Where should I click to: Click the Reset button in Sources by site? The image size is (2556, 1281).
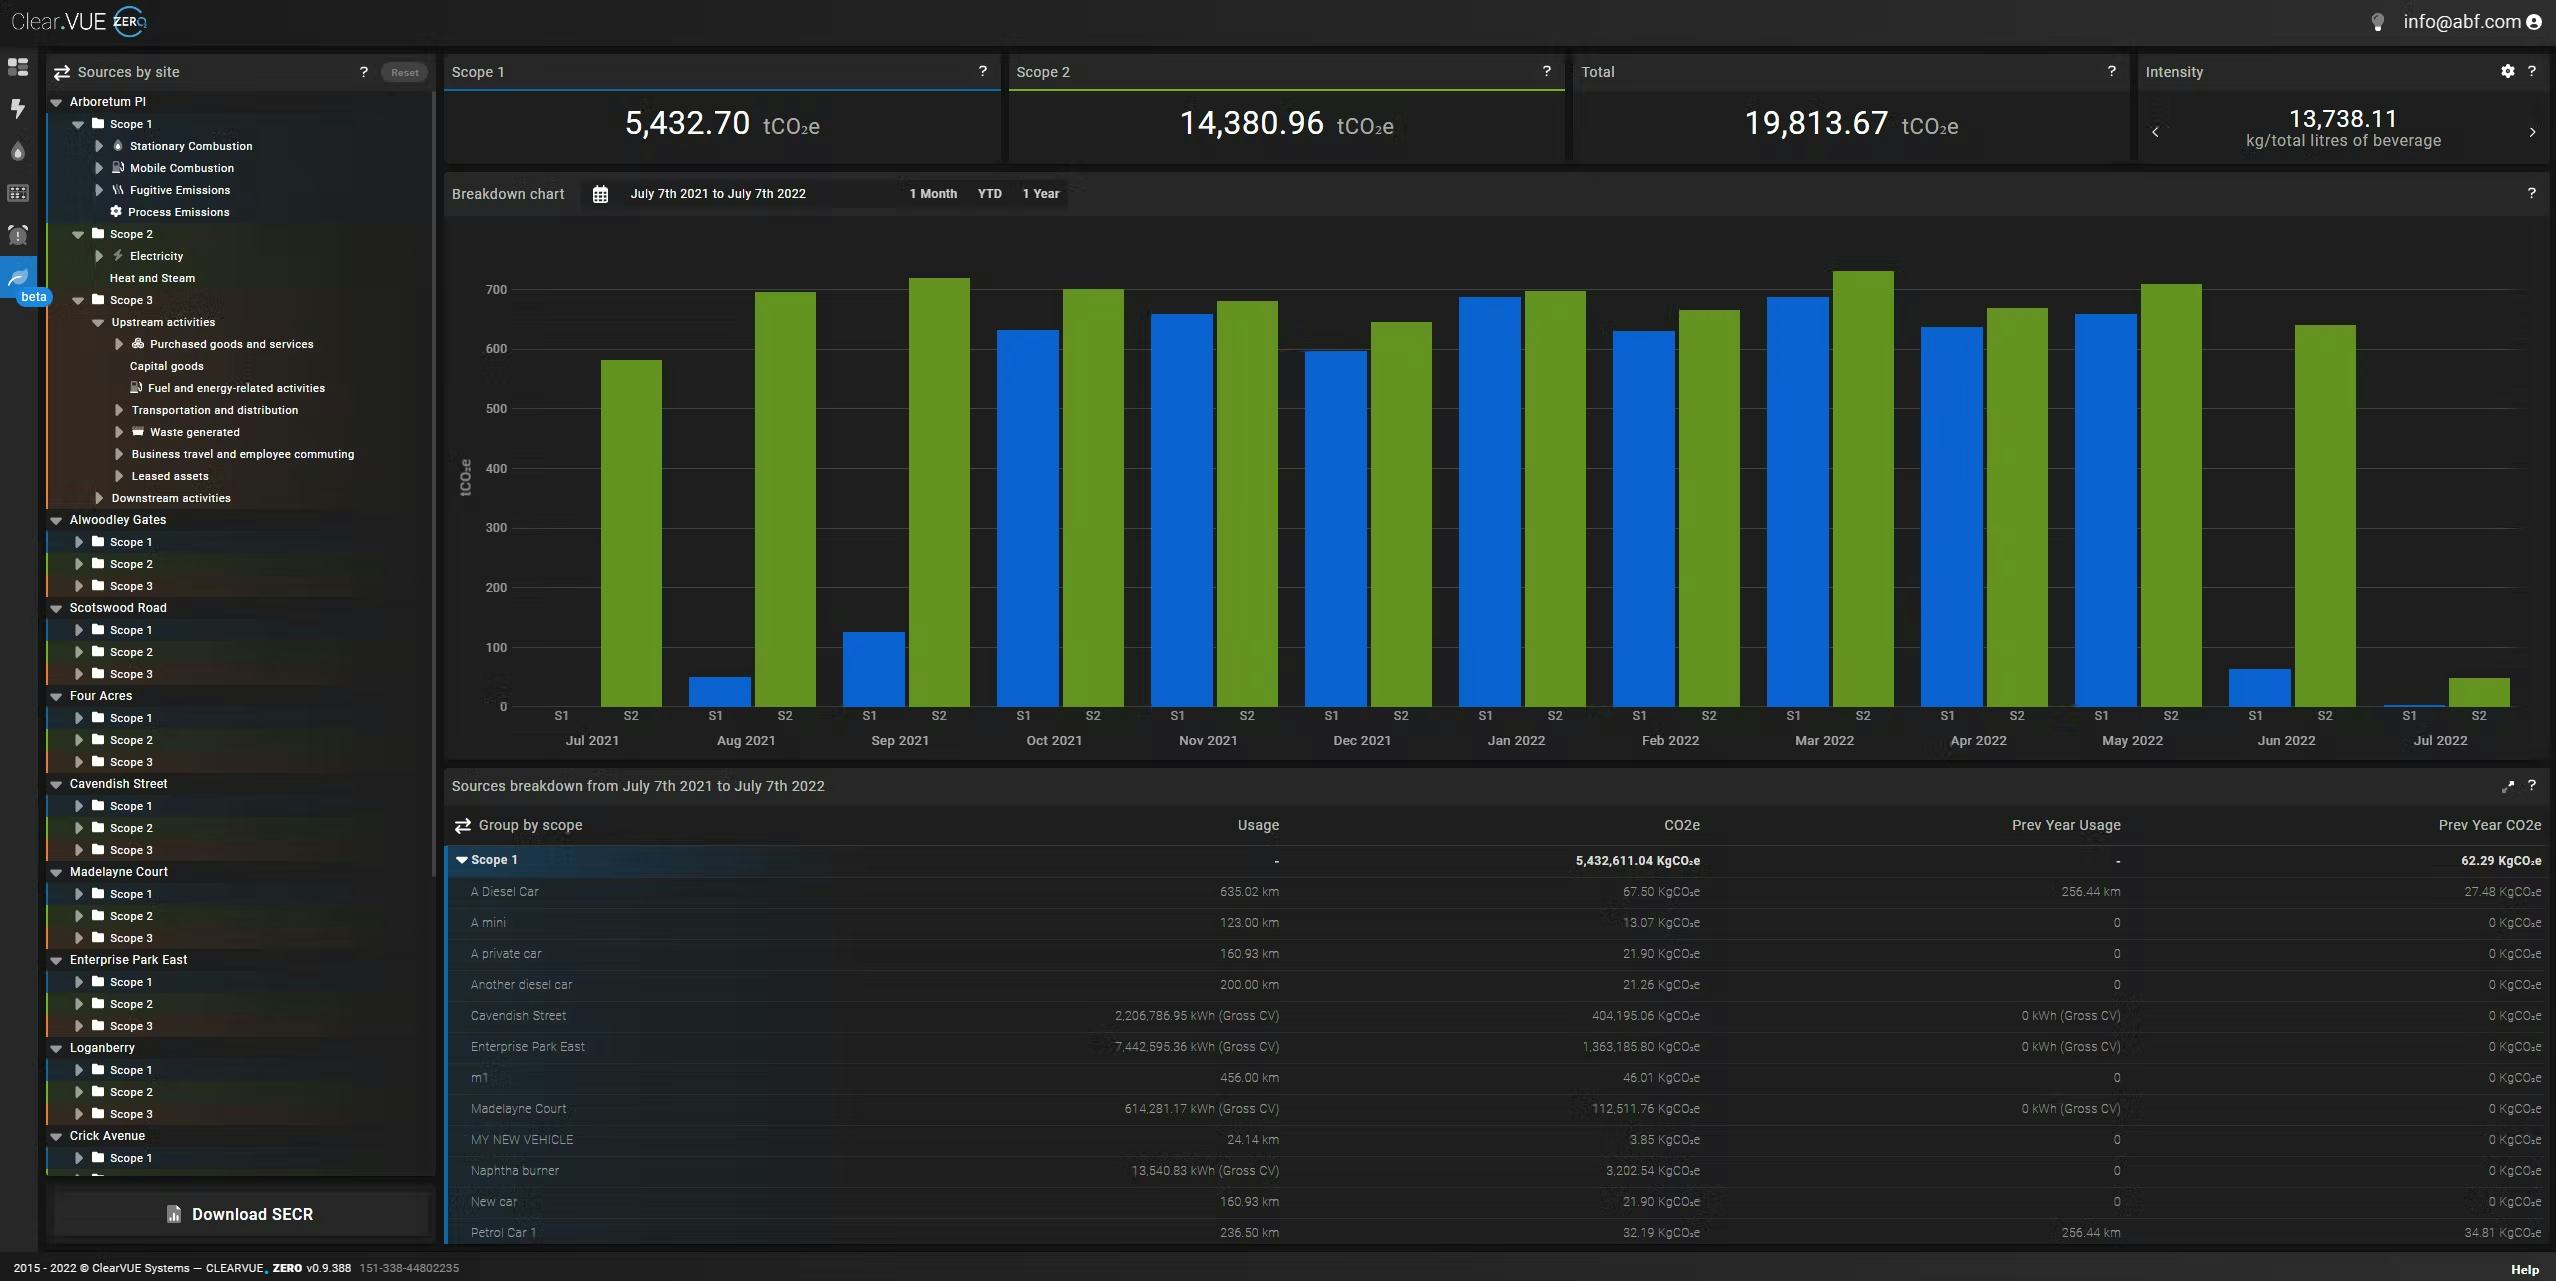tap(403, 72)
